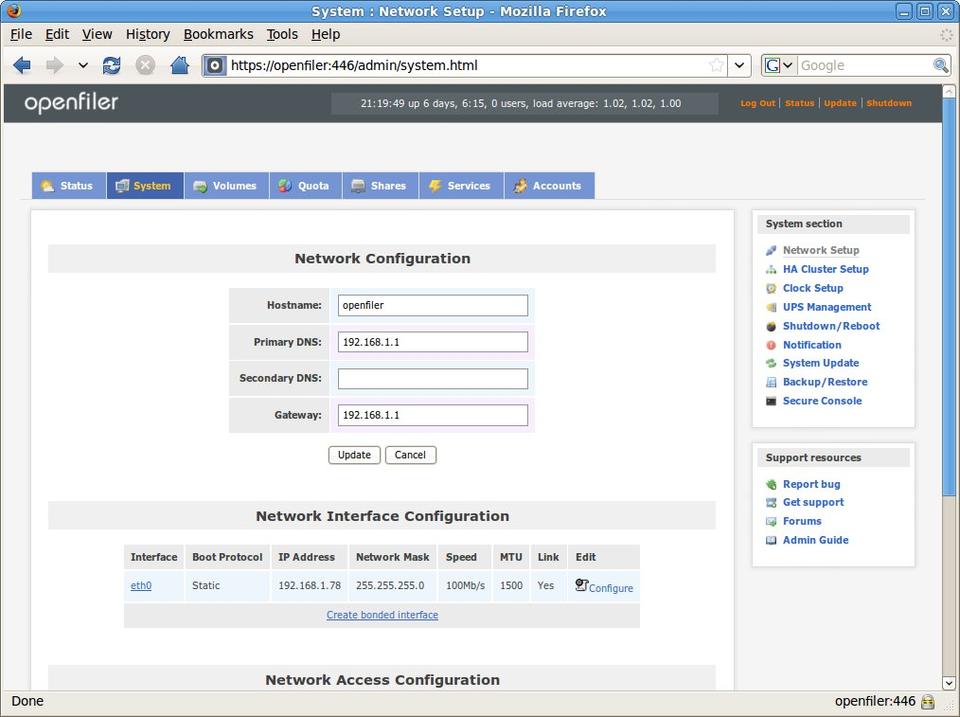Open the HA Cluster Setup link
The height and width of the screenshot is (717, 960).
point(825,269)
